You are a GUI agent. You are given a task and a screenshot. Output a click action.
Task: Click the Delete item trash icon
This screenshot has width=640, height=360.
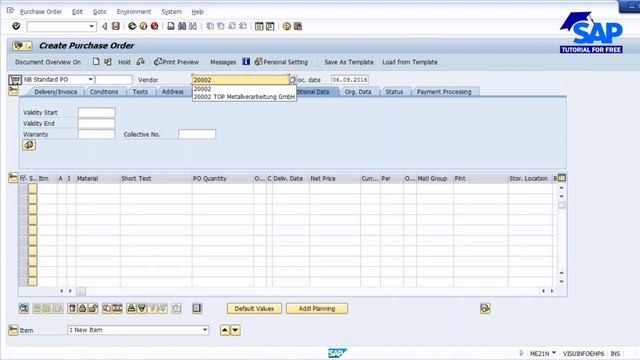click(72, 309)
